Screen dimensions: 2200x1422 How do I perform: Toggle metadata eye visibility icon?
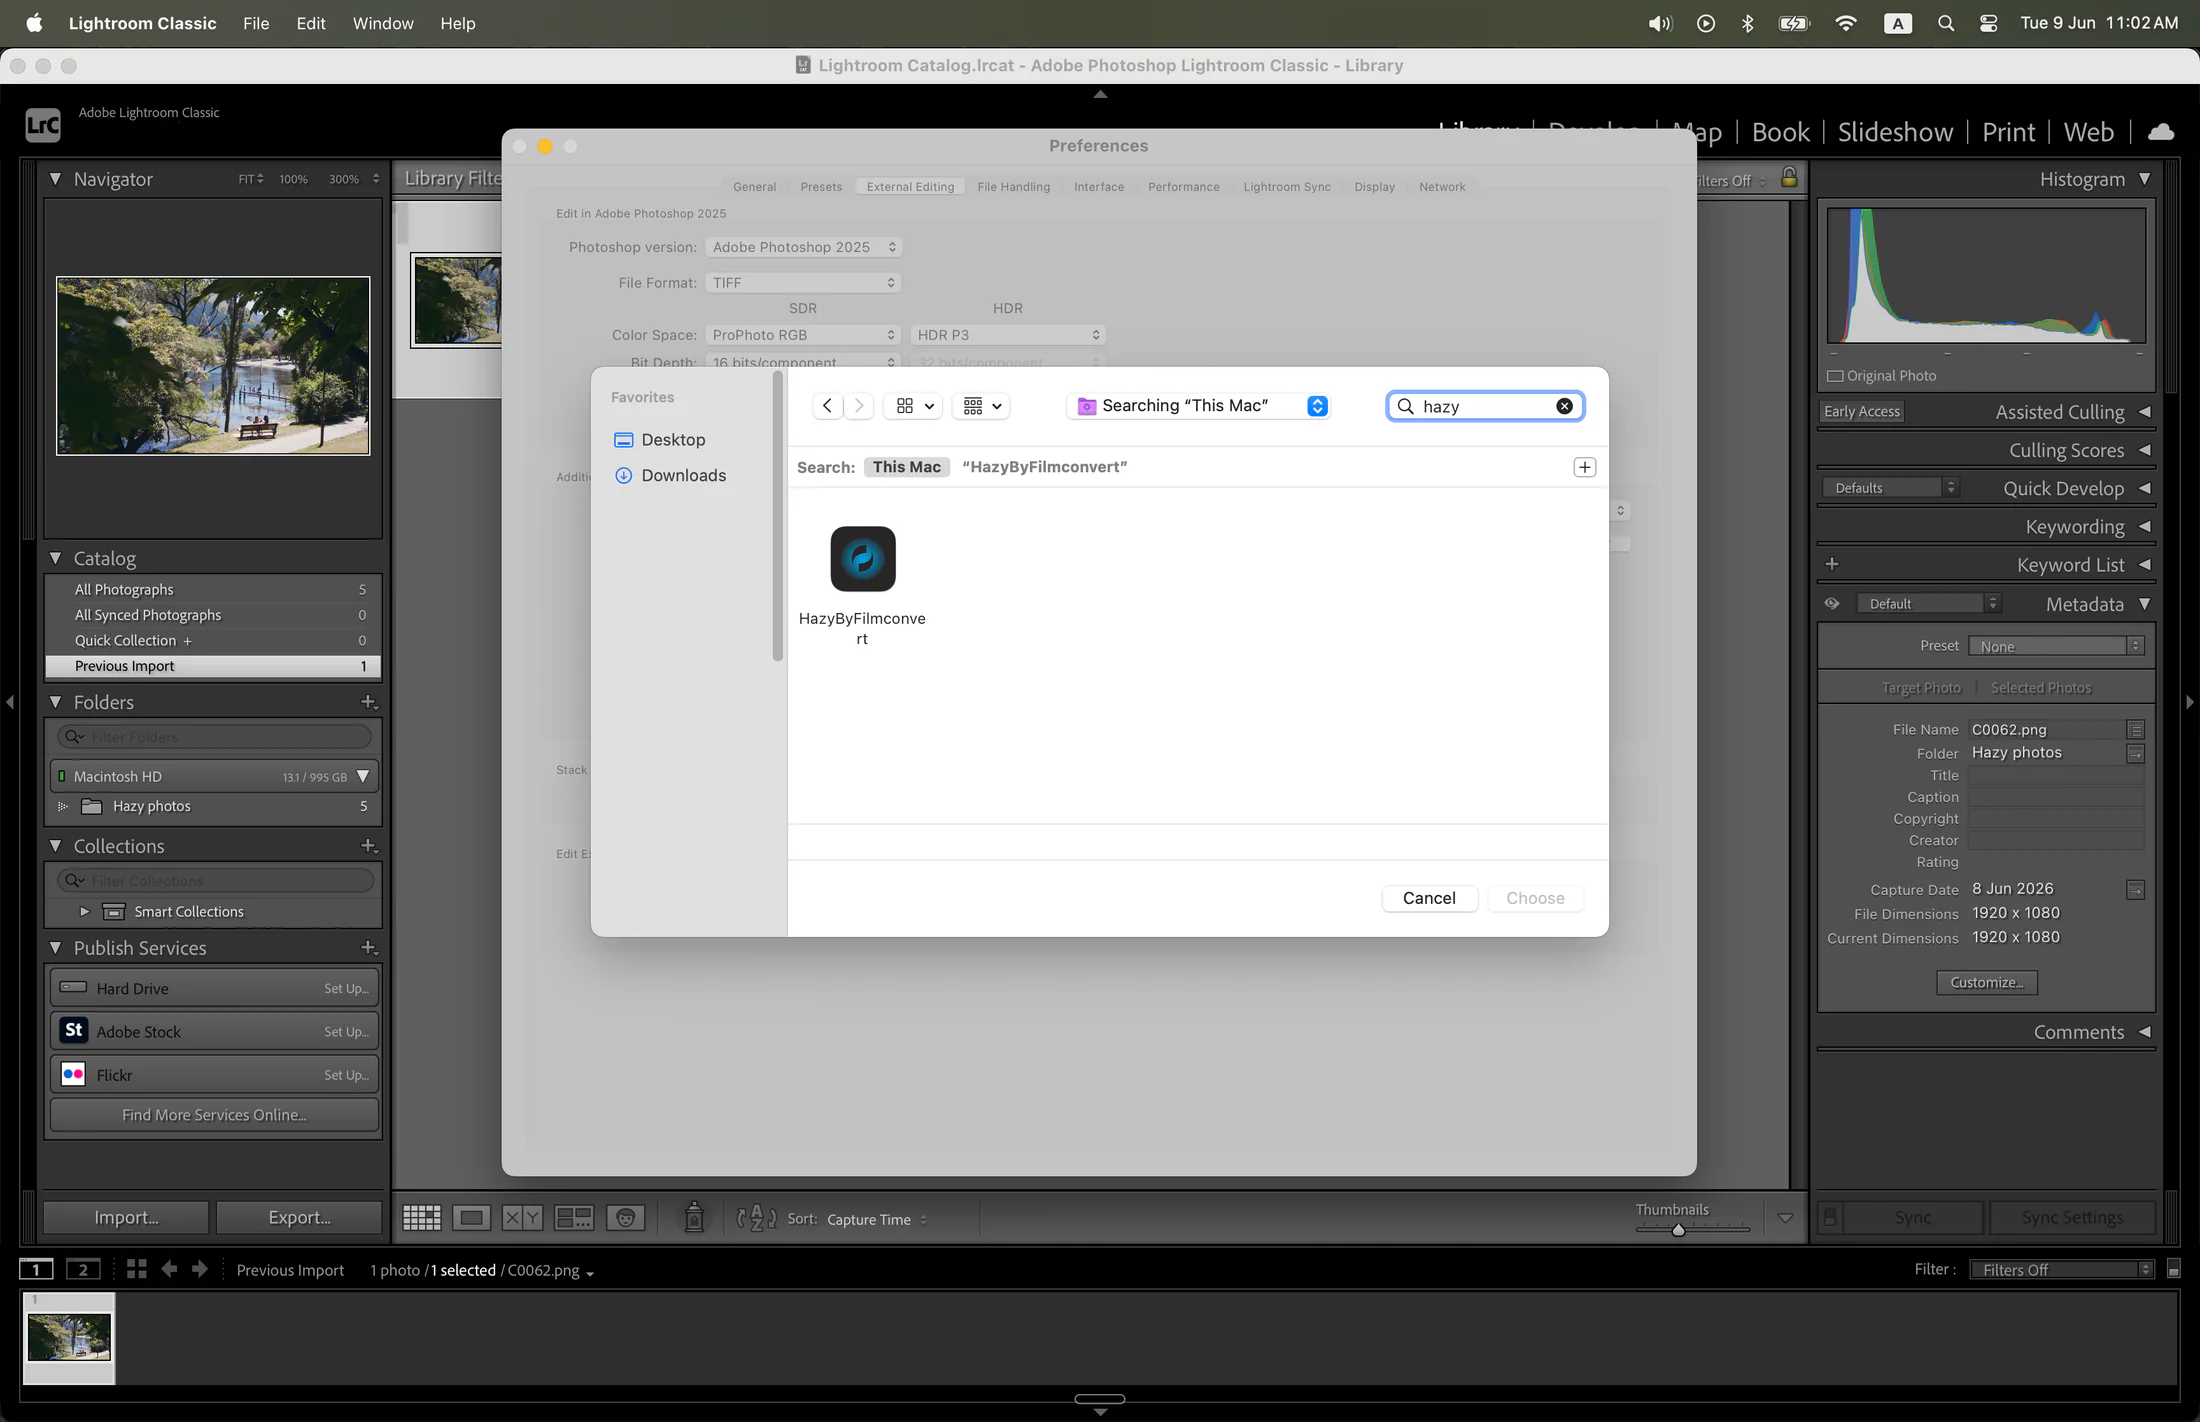coord(1832,604)
